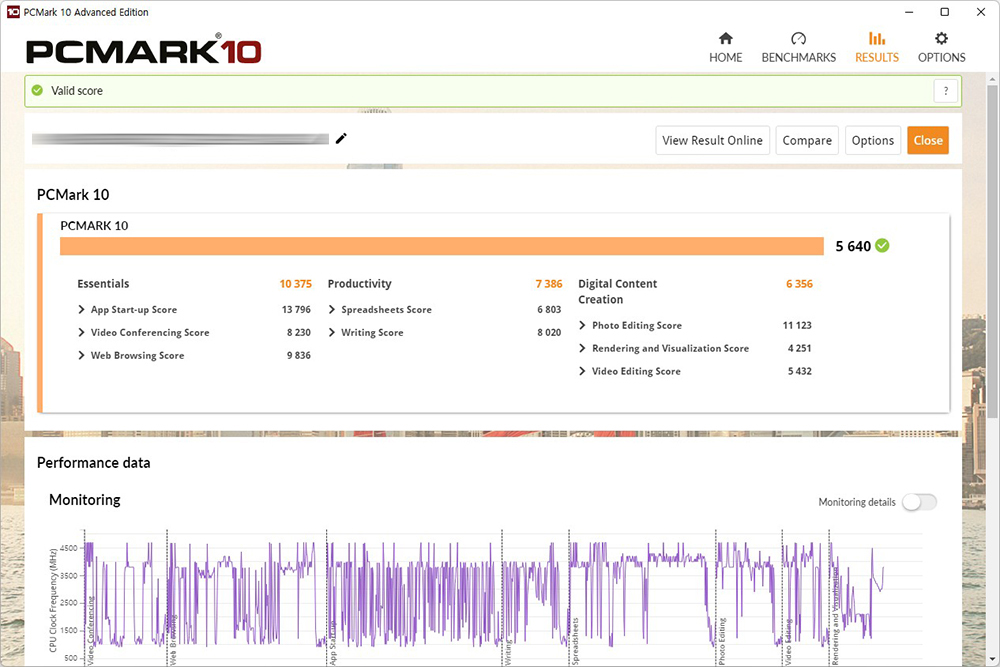Click the App Start-up value 13 796

pos(296,309)
